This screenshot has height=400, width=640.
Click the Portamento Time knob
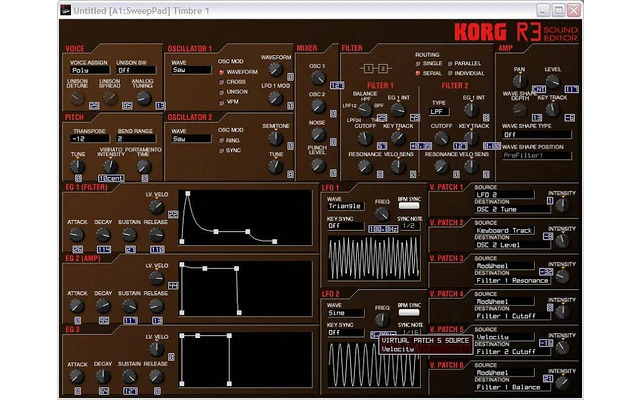pos(144,166)
